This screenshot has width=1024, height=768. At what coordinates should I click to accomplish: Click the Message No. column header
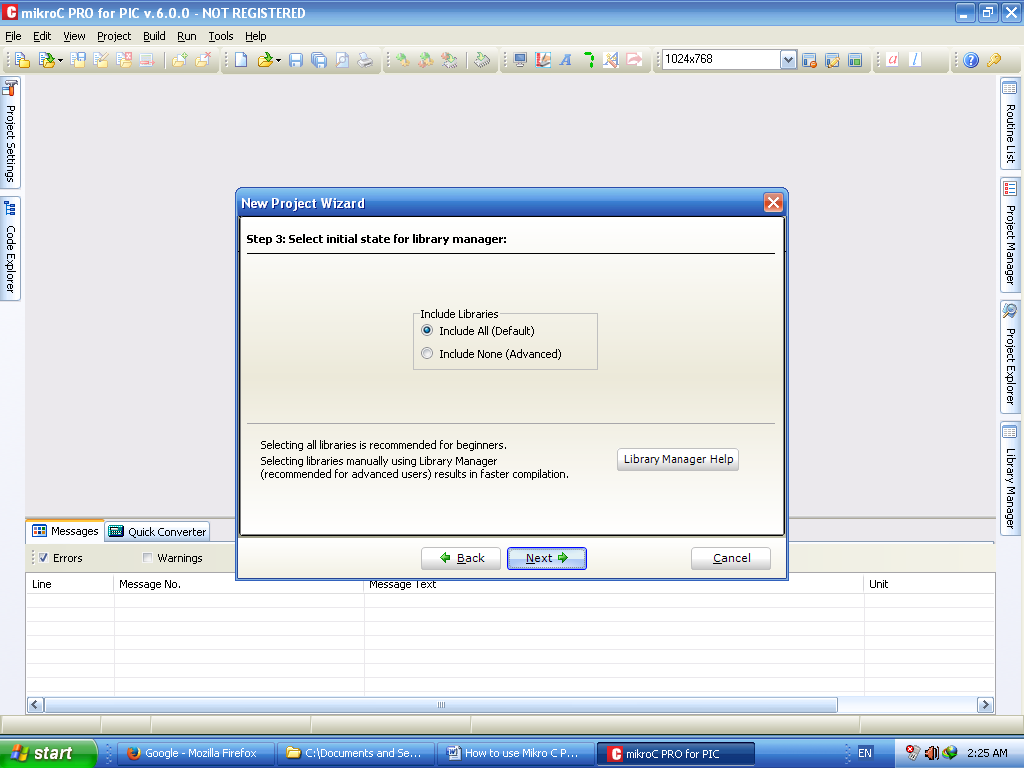click(x=238, y=584)
